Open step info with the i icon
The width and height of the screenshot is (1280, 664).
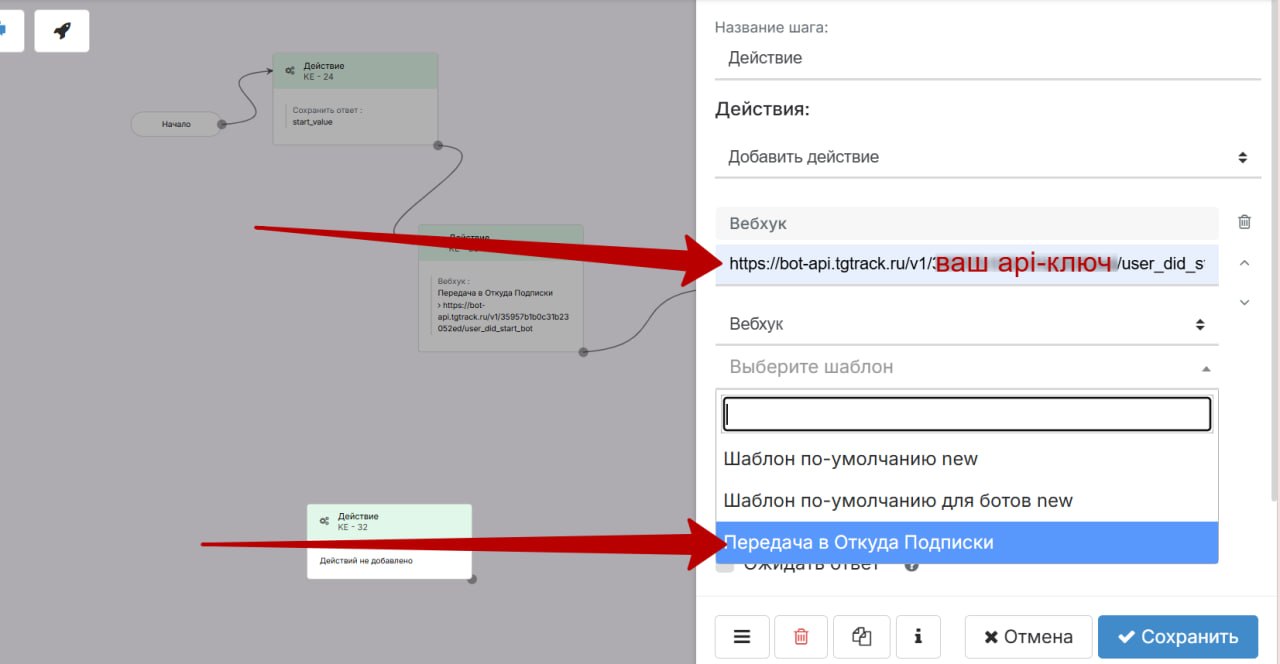coord(918,636)
